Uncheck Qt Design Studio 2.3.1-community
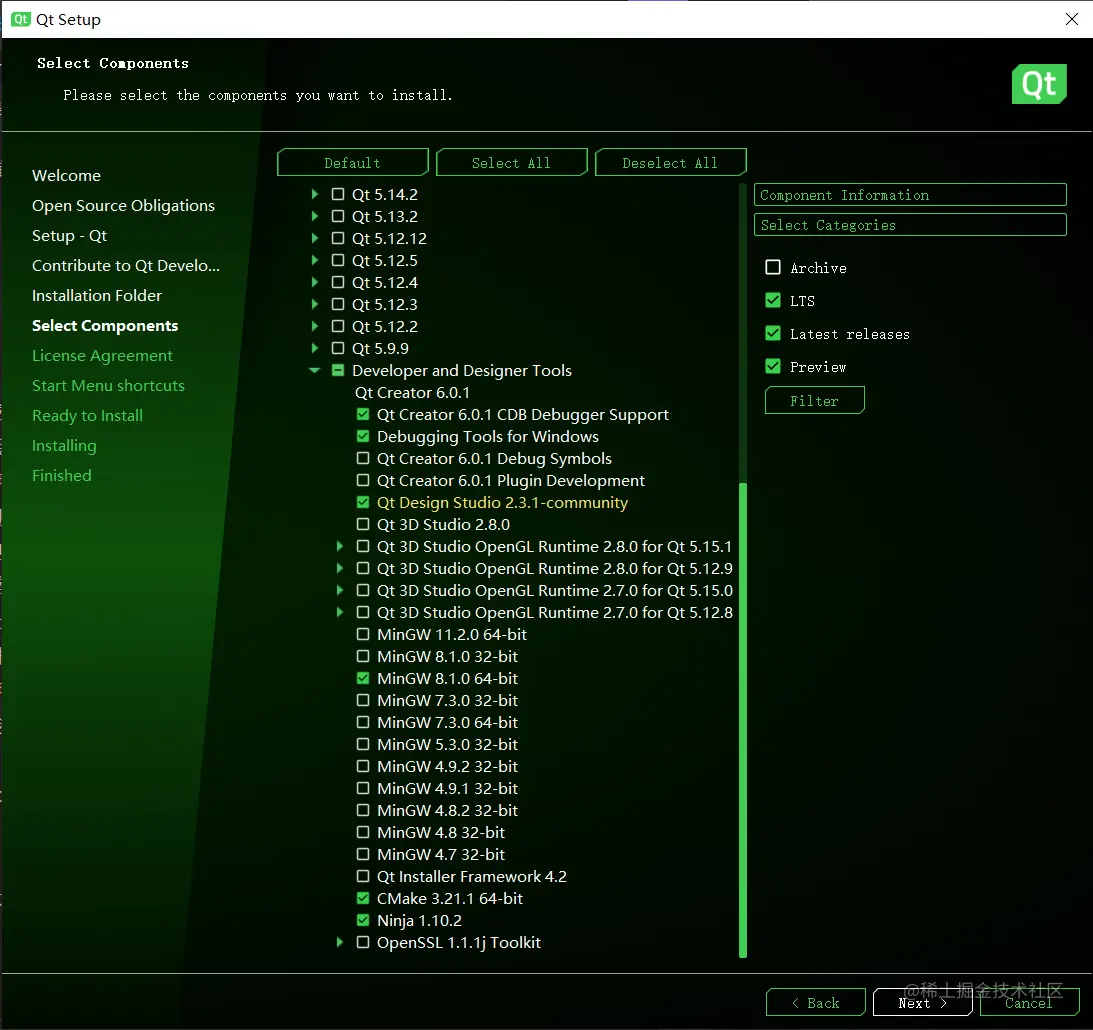Viewport: 1093px width, 1030px height. [363, 502]
